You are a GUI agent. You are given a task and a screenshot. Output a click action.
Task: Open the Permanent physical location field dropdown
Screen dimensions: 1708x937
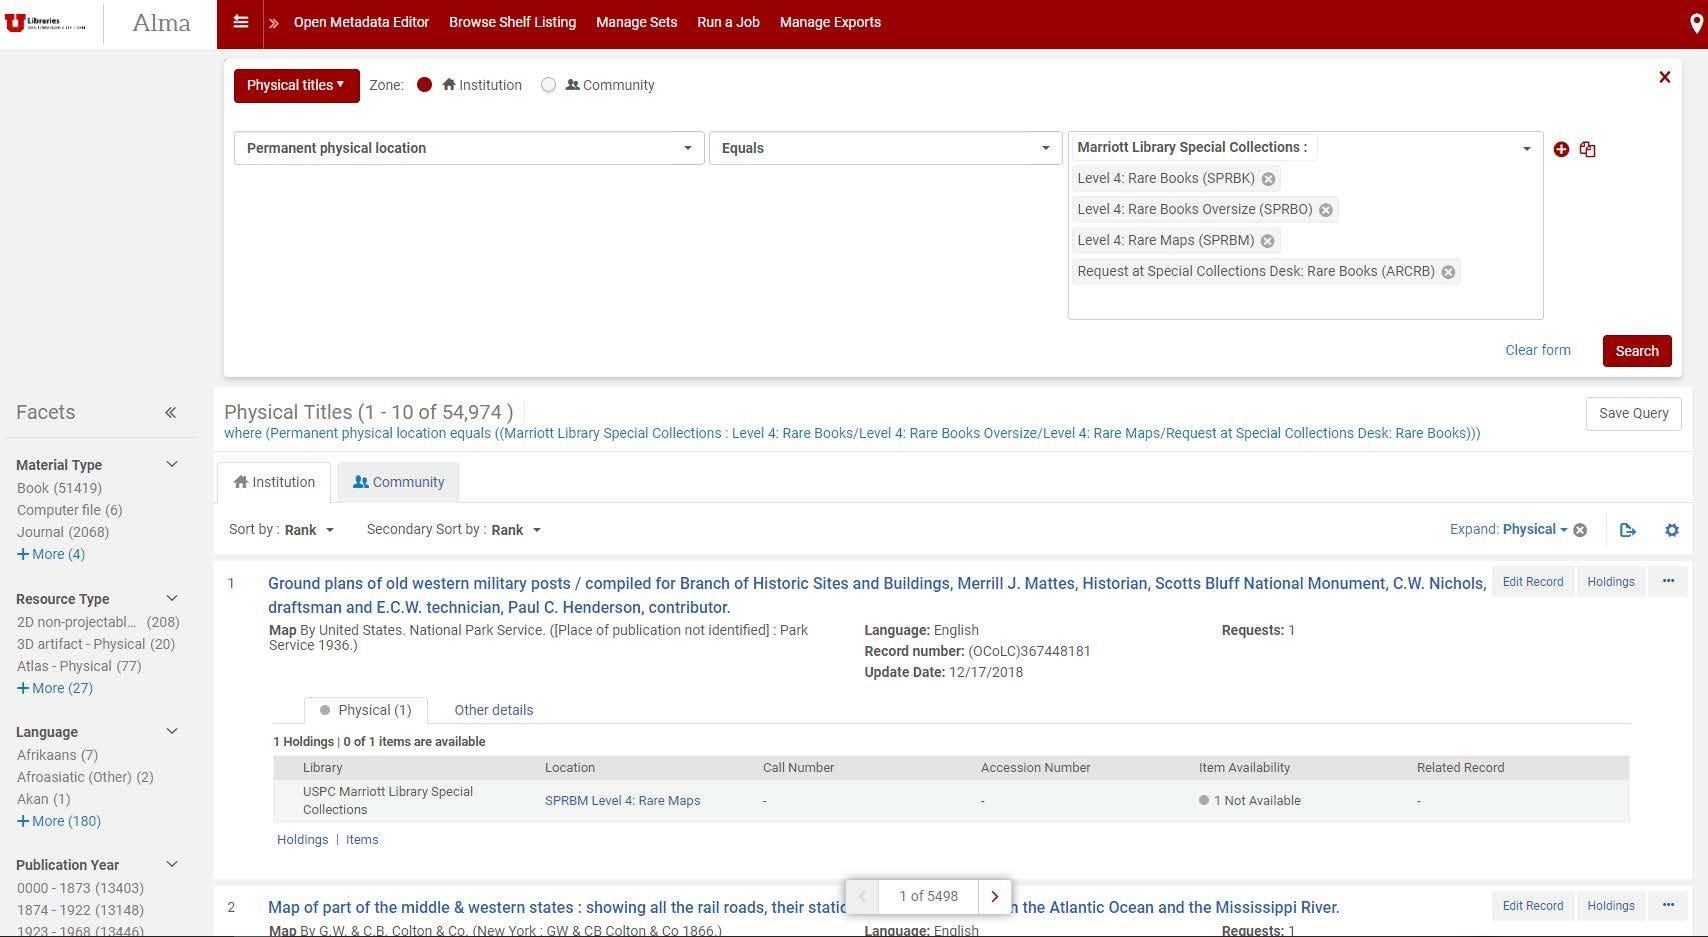(469, 148)
